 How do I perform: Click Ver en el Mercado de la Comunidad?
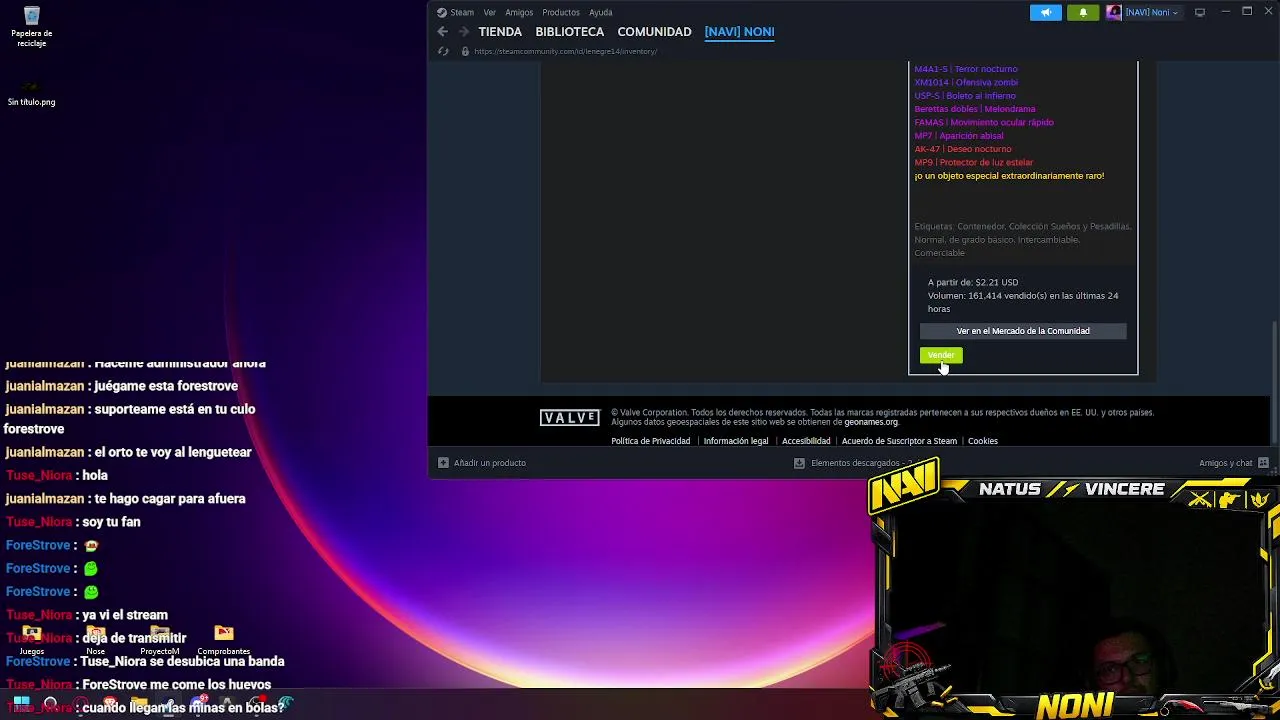1023,331
